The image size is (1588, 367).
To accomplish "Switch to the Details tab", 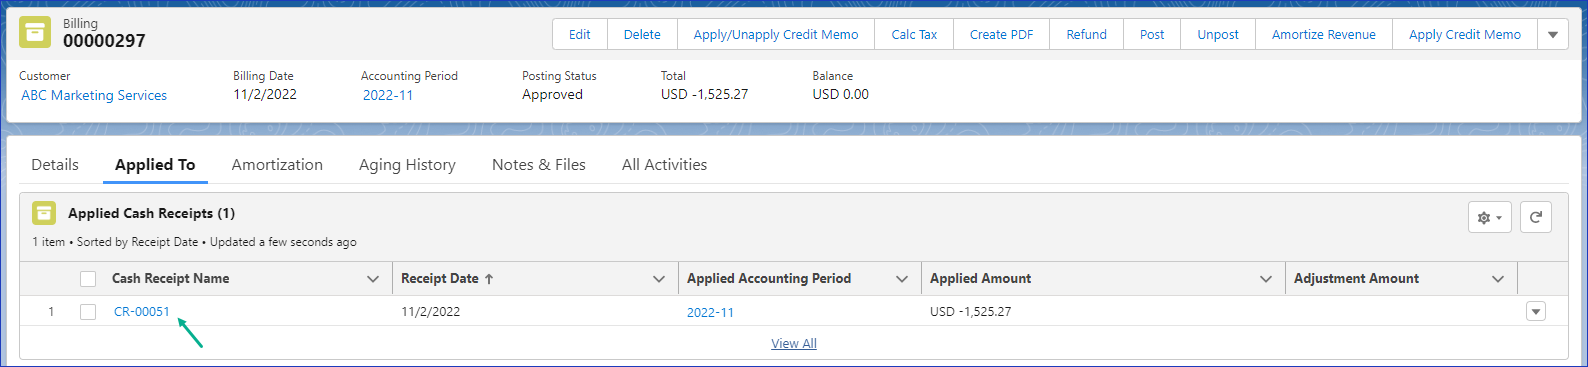I will point(55,165).
